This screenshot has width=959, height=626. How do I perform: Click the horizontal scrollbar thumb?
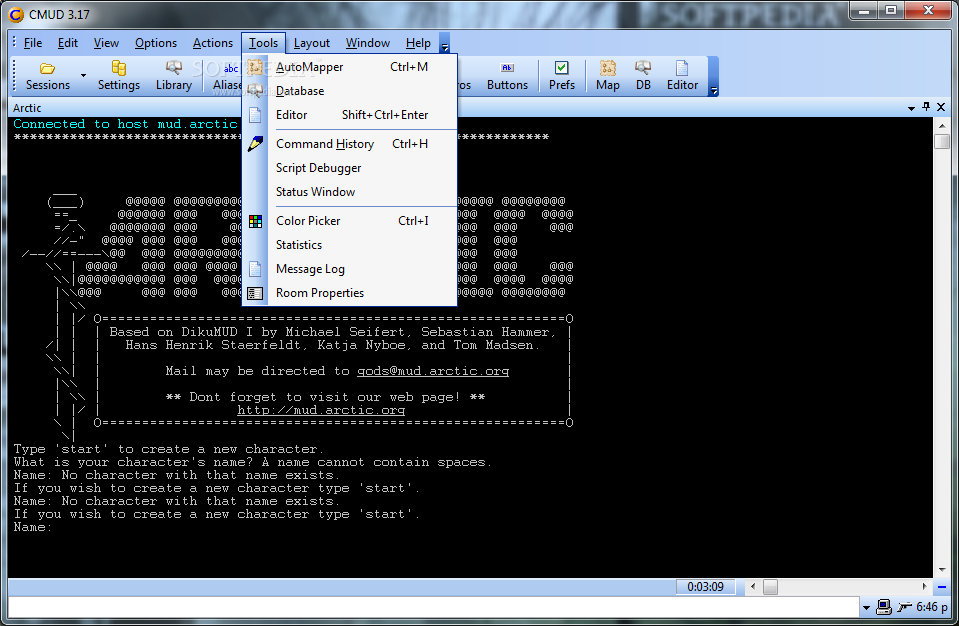[770, 587]
